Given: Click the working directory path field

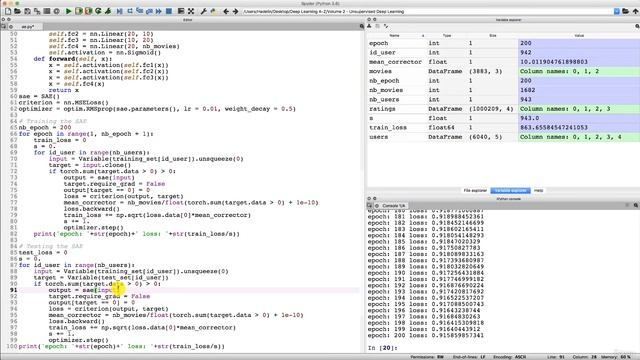Looking at the screenshot, I should (428, 11).
